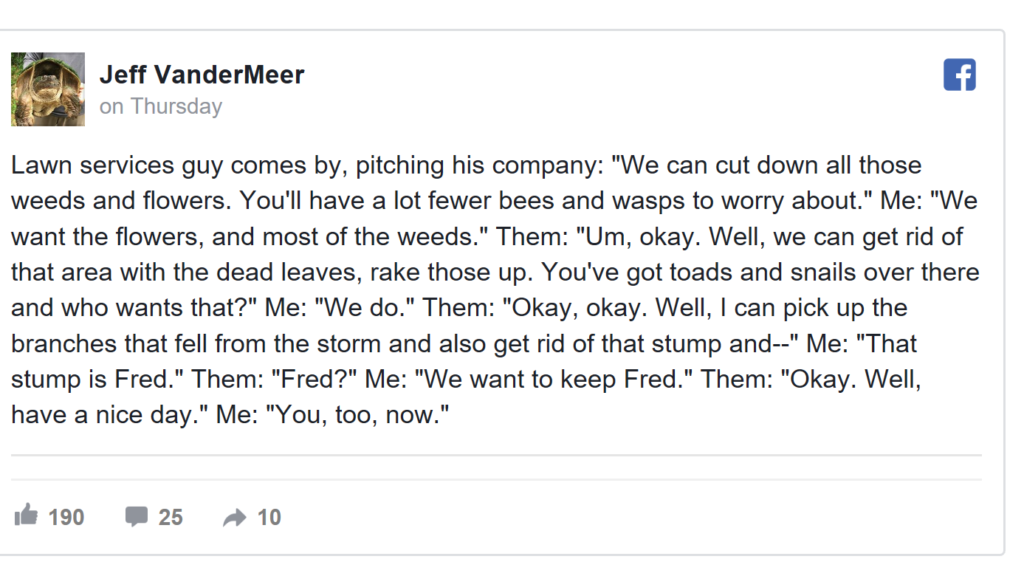Screen dimensions: 1024x576
Task: Click the line starting 'weeds and flowers'
Action: tap(494, 200)
